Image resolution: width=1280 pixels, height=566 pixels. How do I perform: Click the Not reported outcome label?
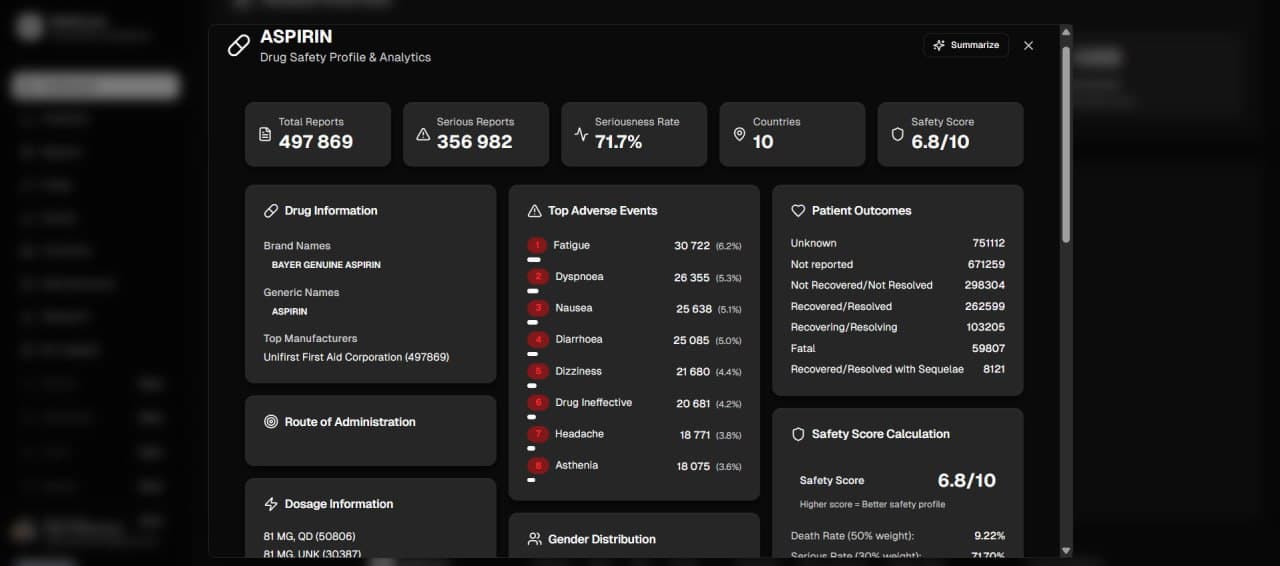click(x=822, y=265)
